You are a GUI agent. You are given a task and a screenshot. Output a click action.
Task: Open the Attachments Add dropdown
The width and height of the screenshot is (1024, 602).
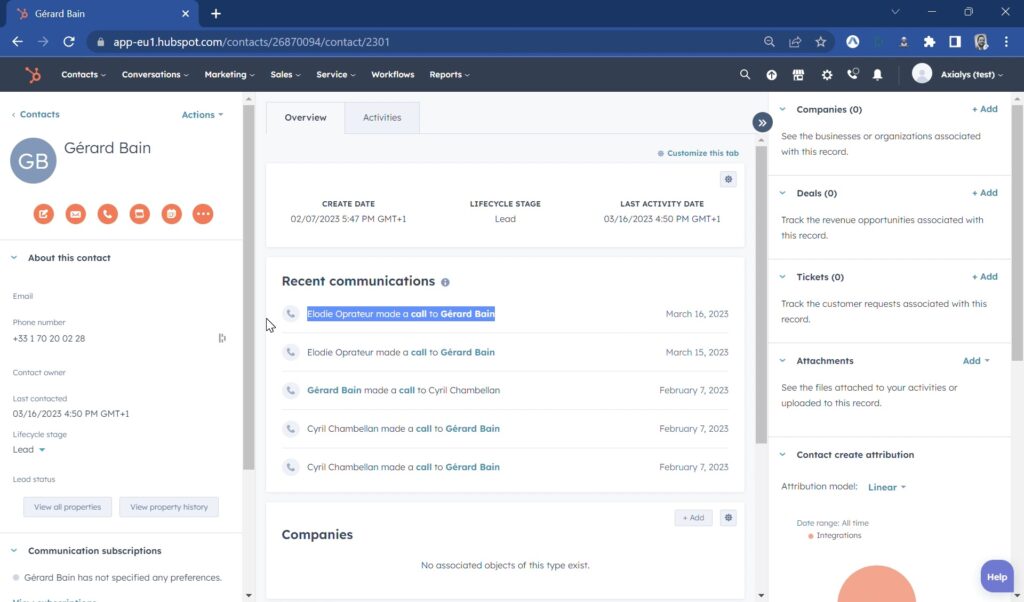coord(976,360)
